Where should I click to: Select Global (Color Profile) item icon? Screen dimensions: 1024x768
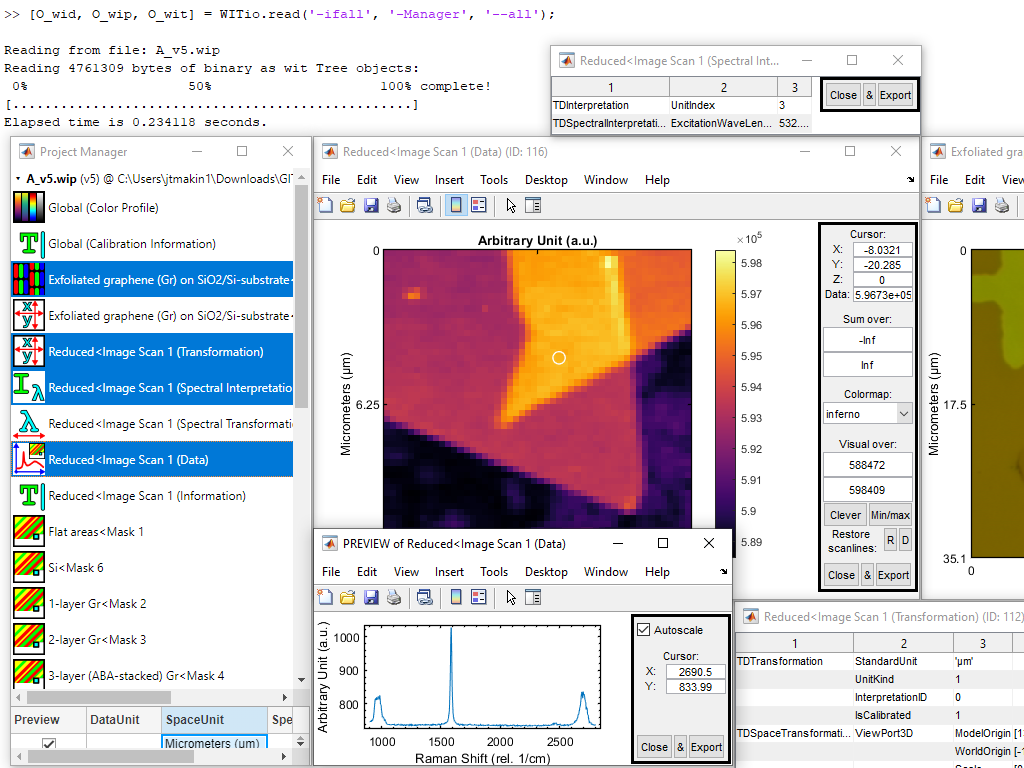[x=29, y=208]
